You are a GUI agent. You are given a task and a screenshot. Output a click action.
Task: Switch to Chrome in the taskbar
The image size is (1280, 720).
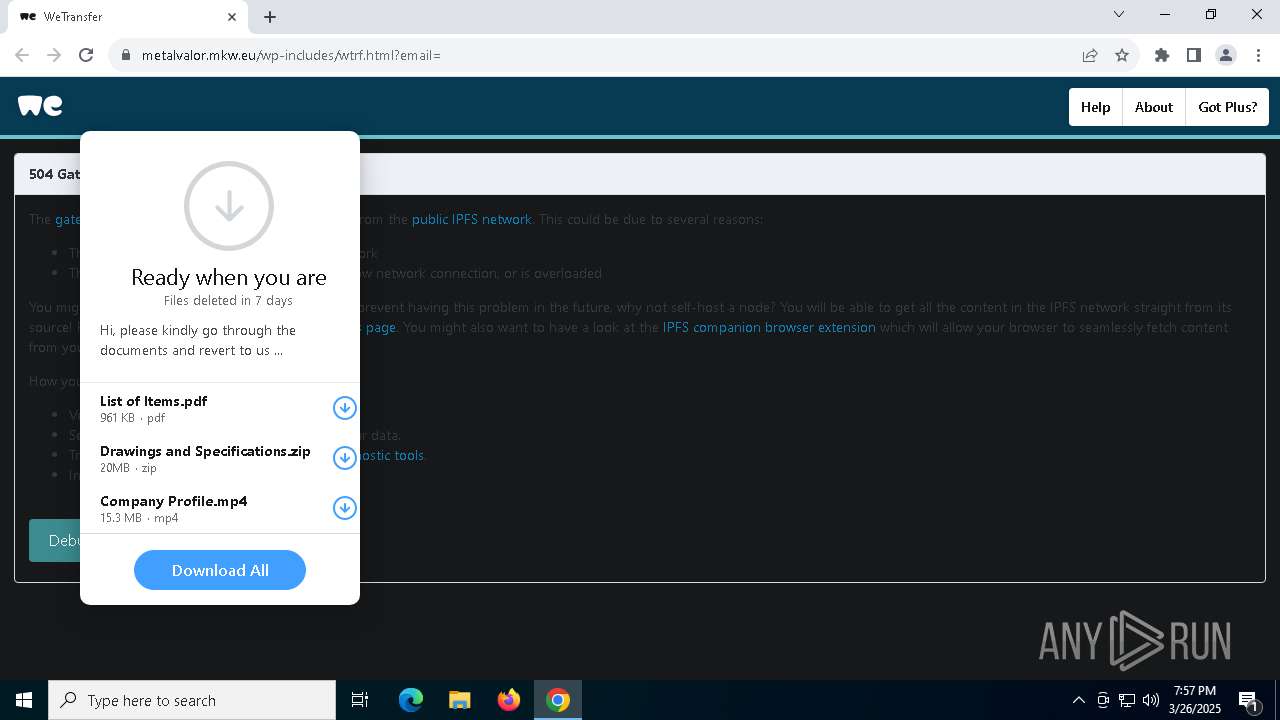point(558,700)
